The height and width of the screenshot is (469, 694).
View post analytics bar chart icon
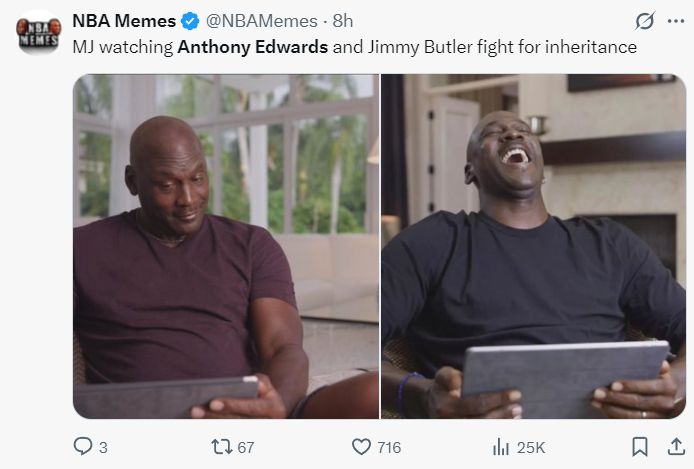[501, 446]
